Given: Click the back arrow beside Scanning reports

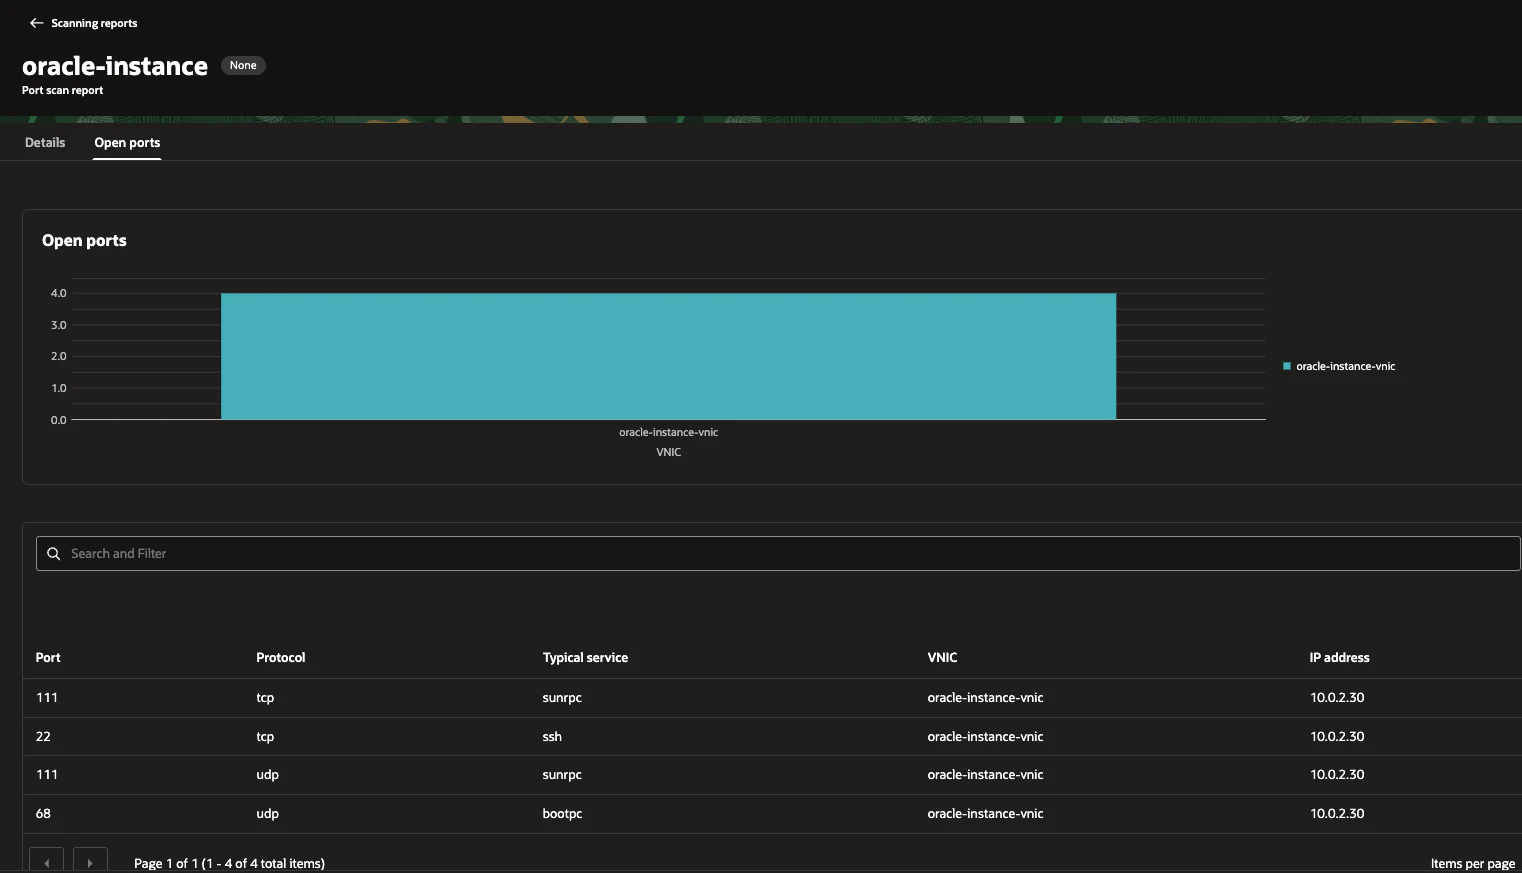Looking at the screenshot, I should coord(36,23).
